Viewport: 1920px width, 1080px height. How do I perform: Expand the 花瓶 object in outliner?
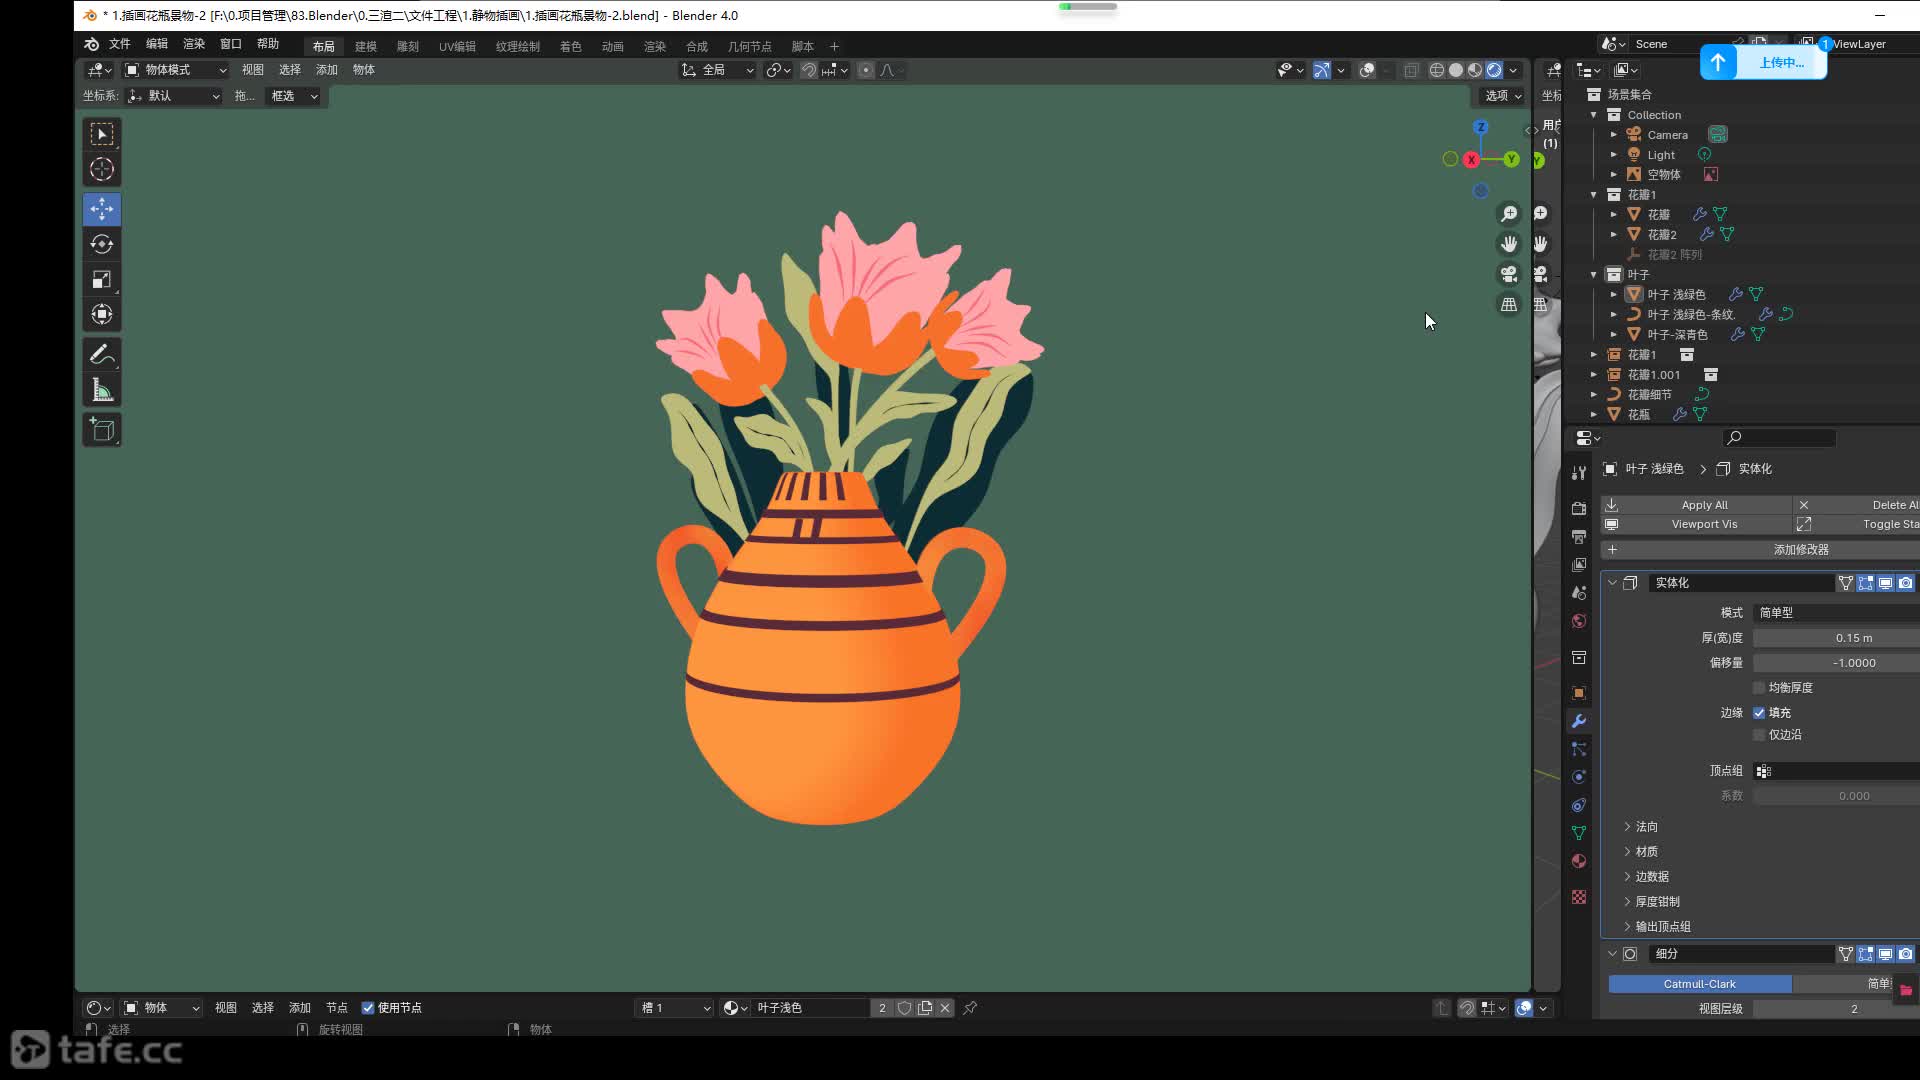(1594, 415)
